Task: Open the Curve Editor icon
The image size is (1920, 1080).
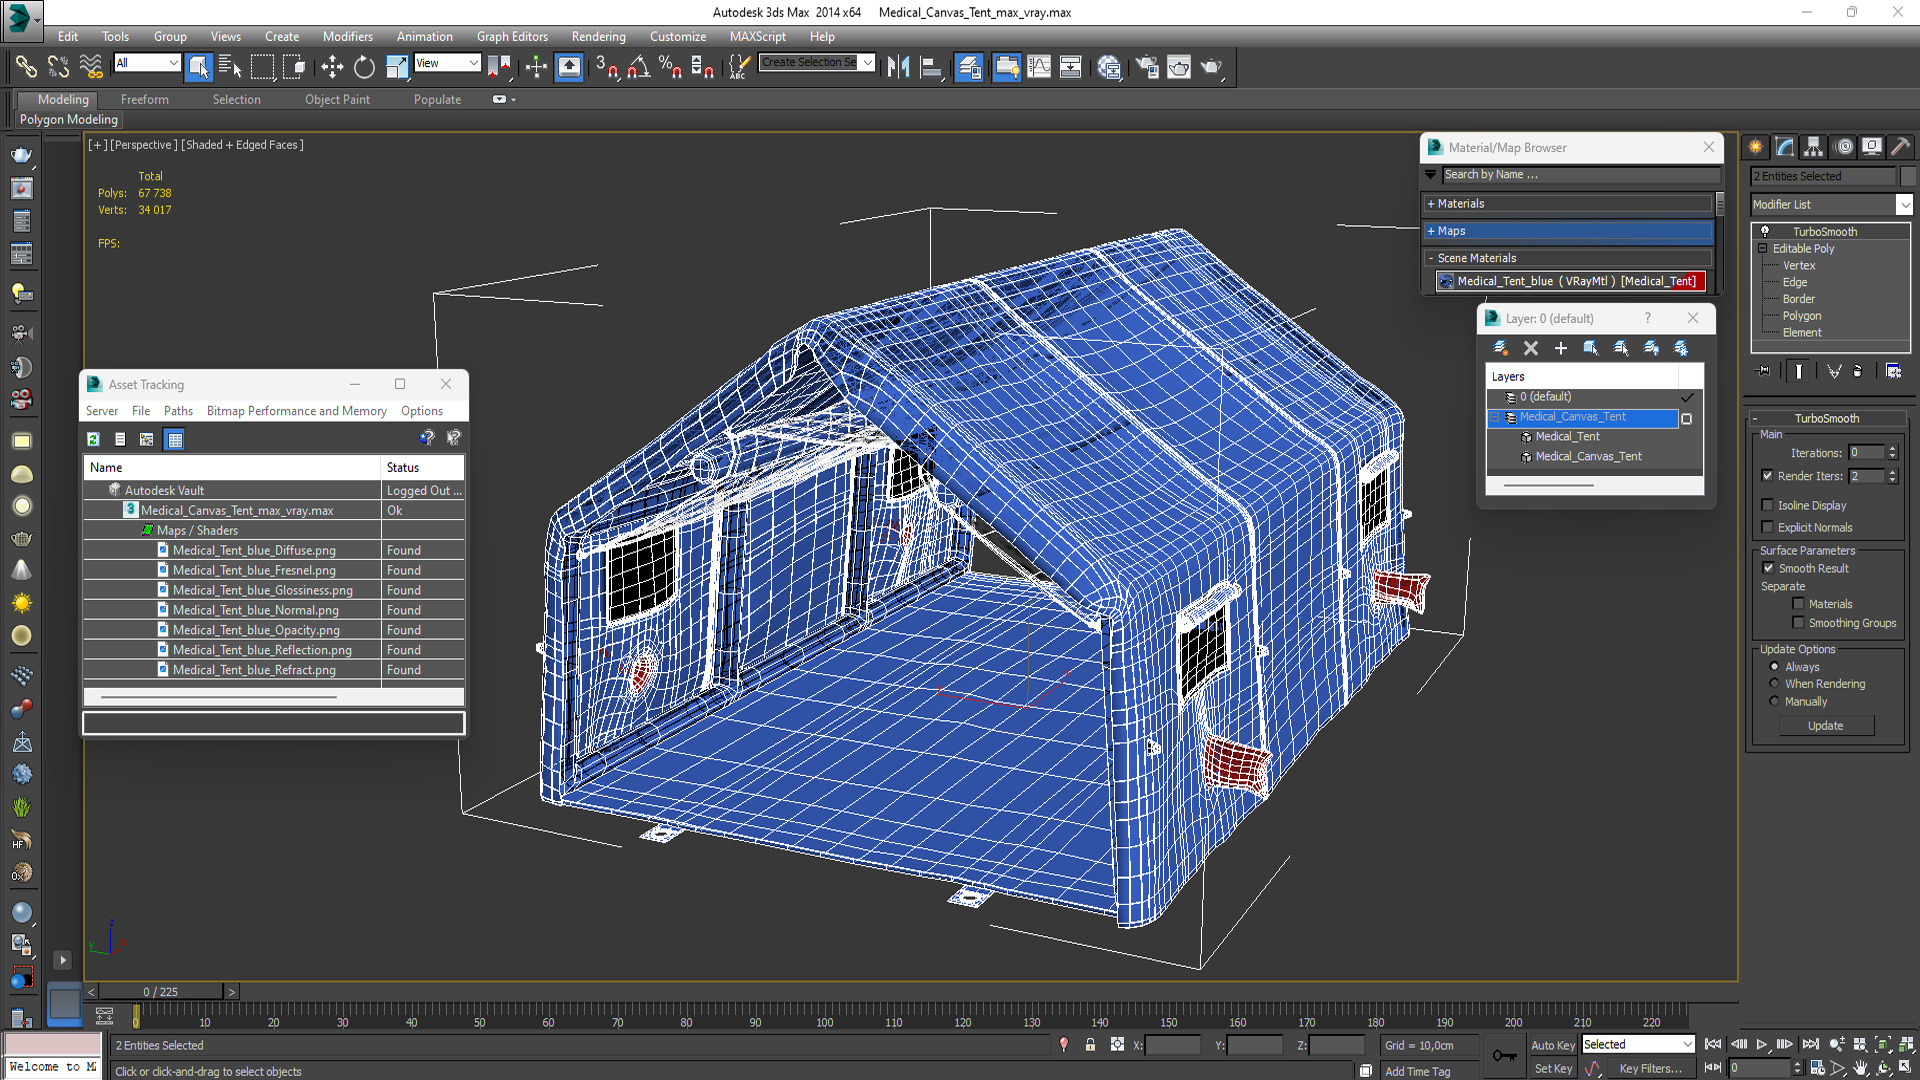Action: (x=1039, y=67)
